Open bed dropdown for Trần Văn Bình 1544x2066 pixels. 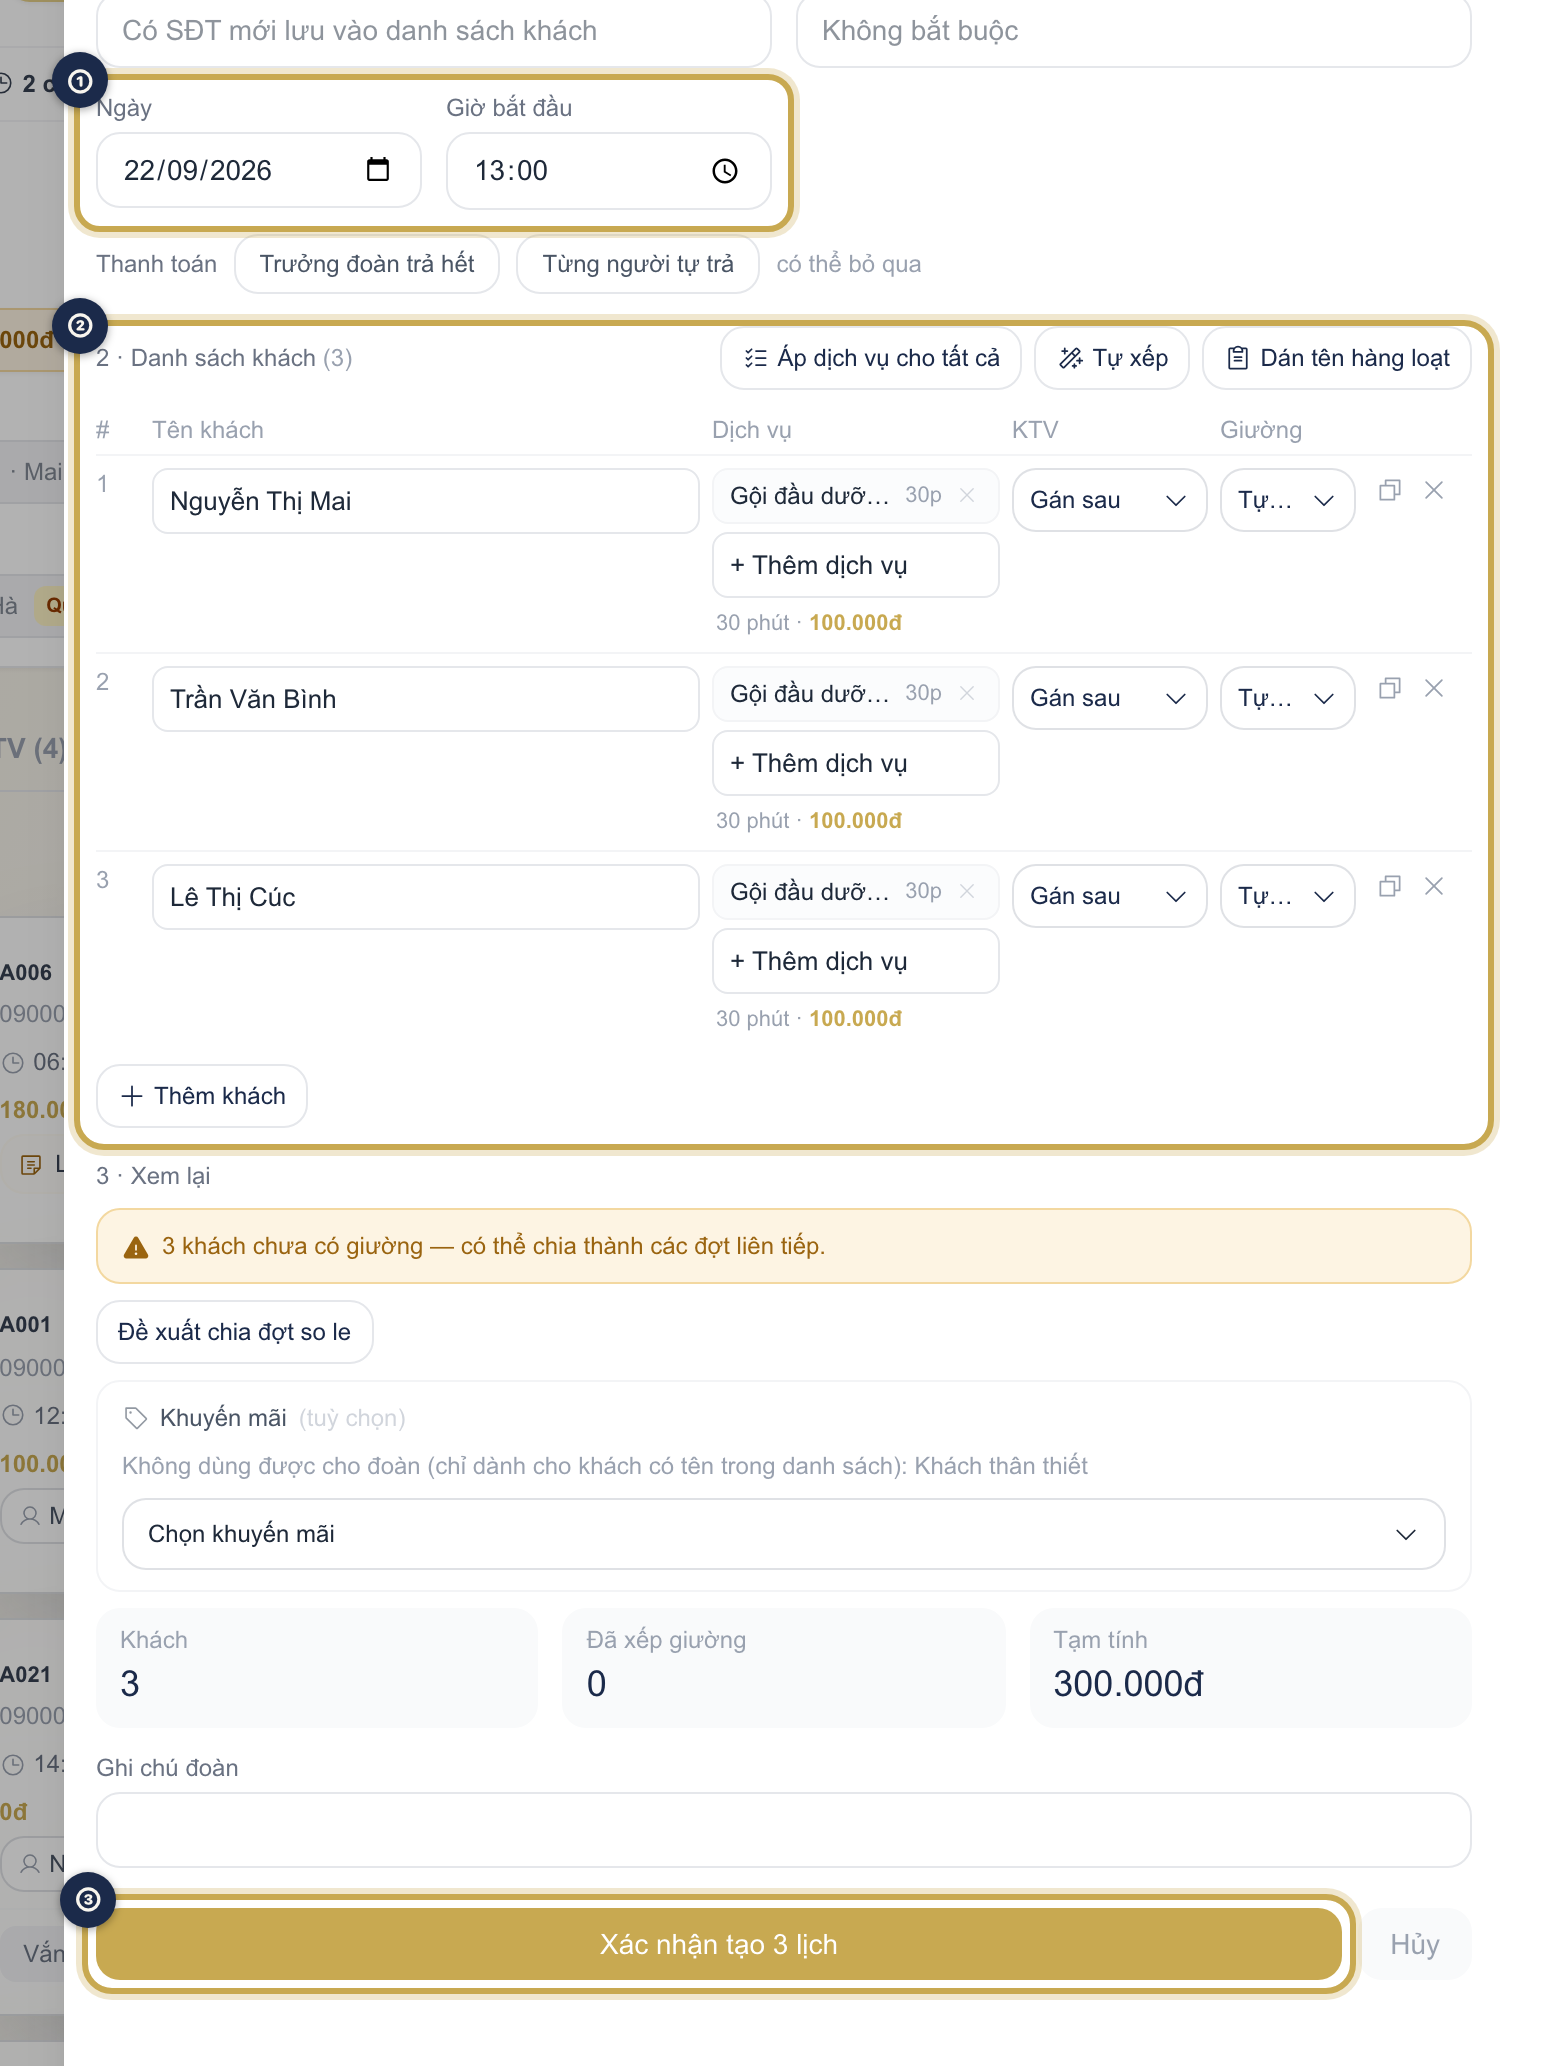(x=1288, y=698)
